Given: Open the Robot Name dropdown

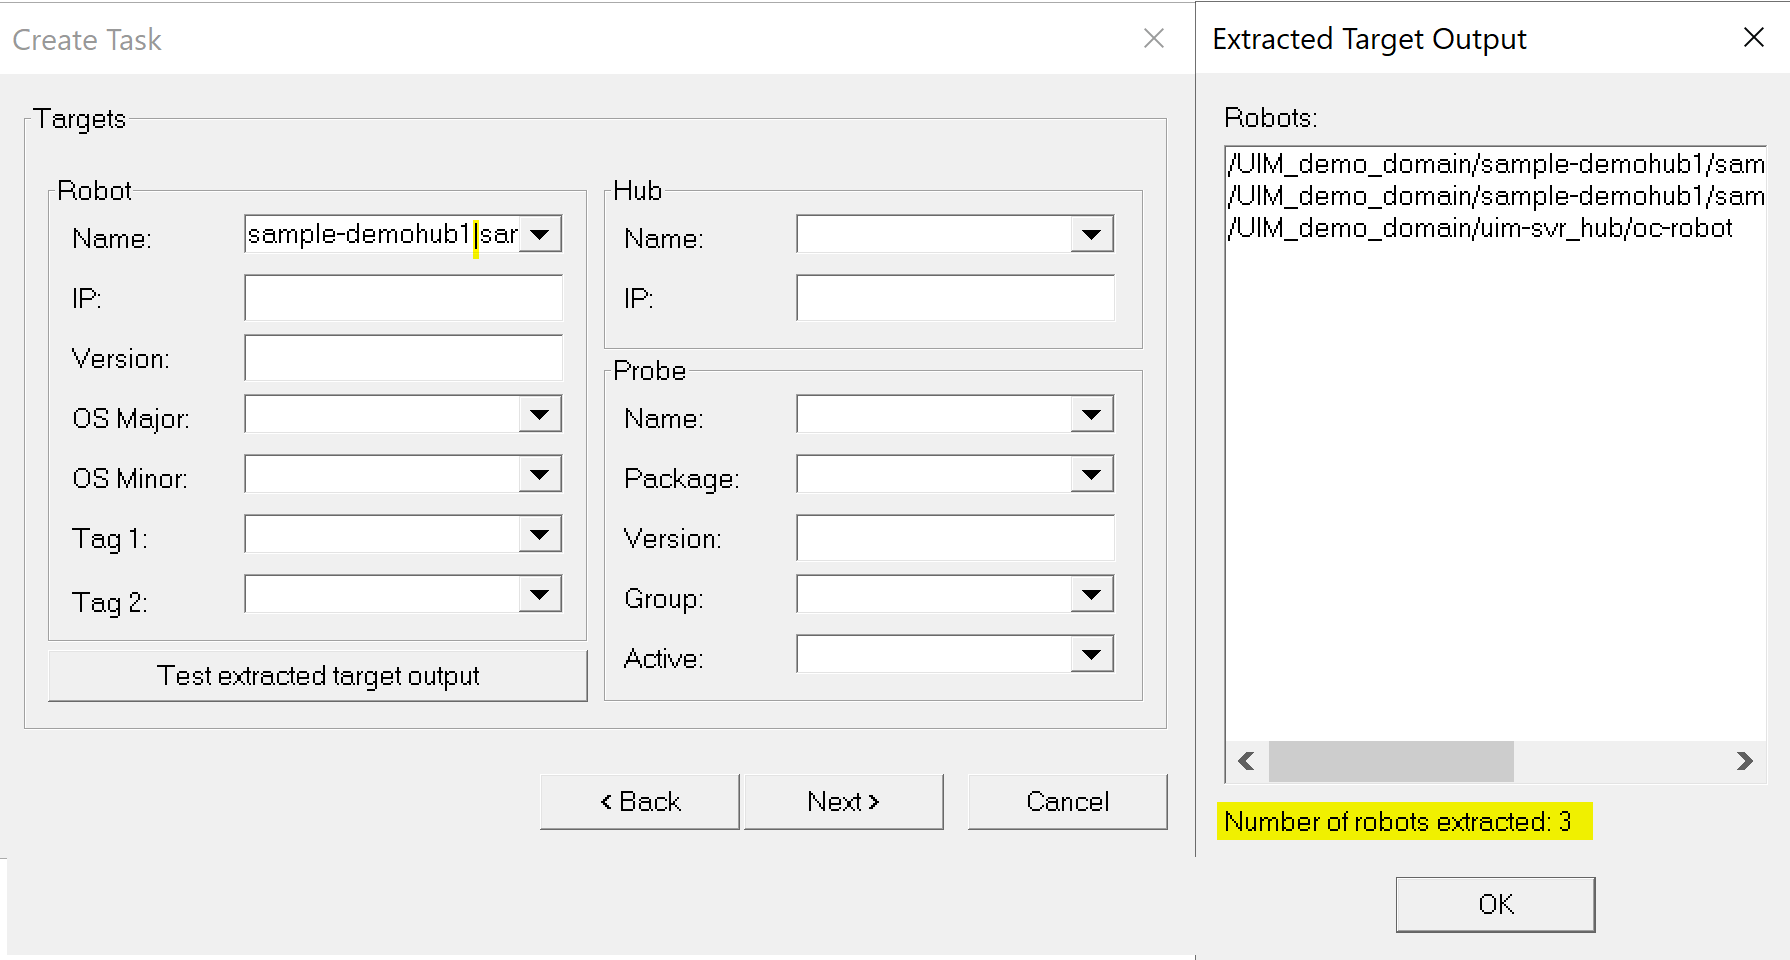Looking at the screenshot, I should [x=540, y=235].
